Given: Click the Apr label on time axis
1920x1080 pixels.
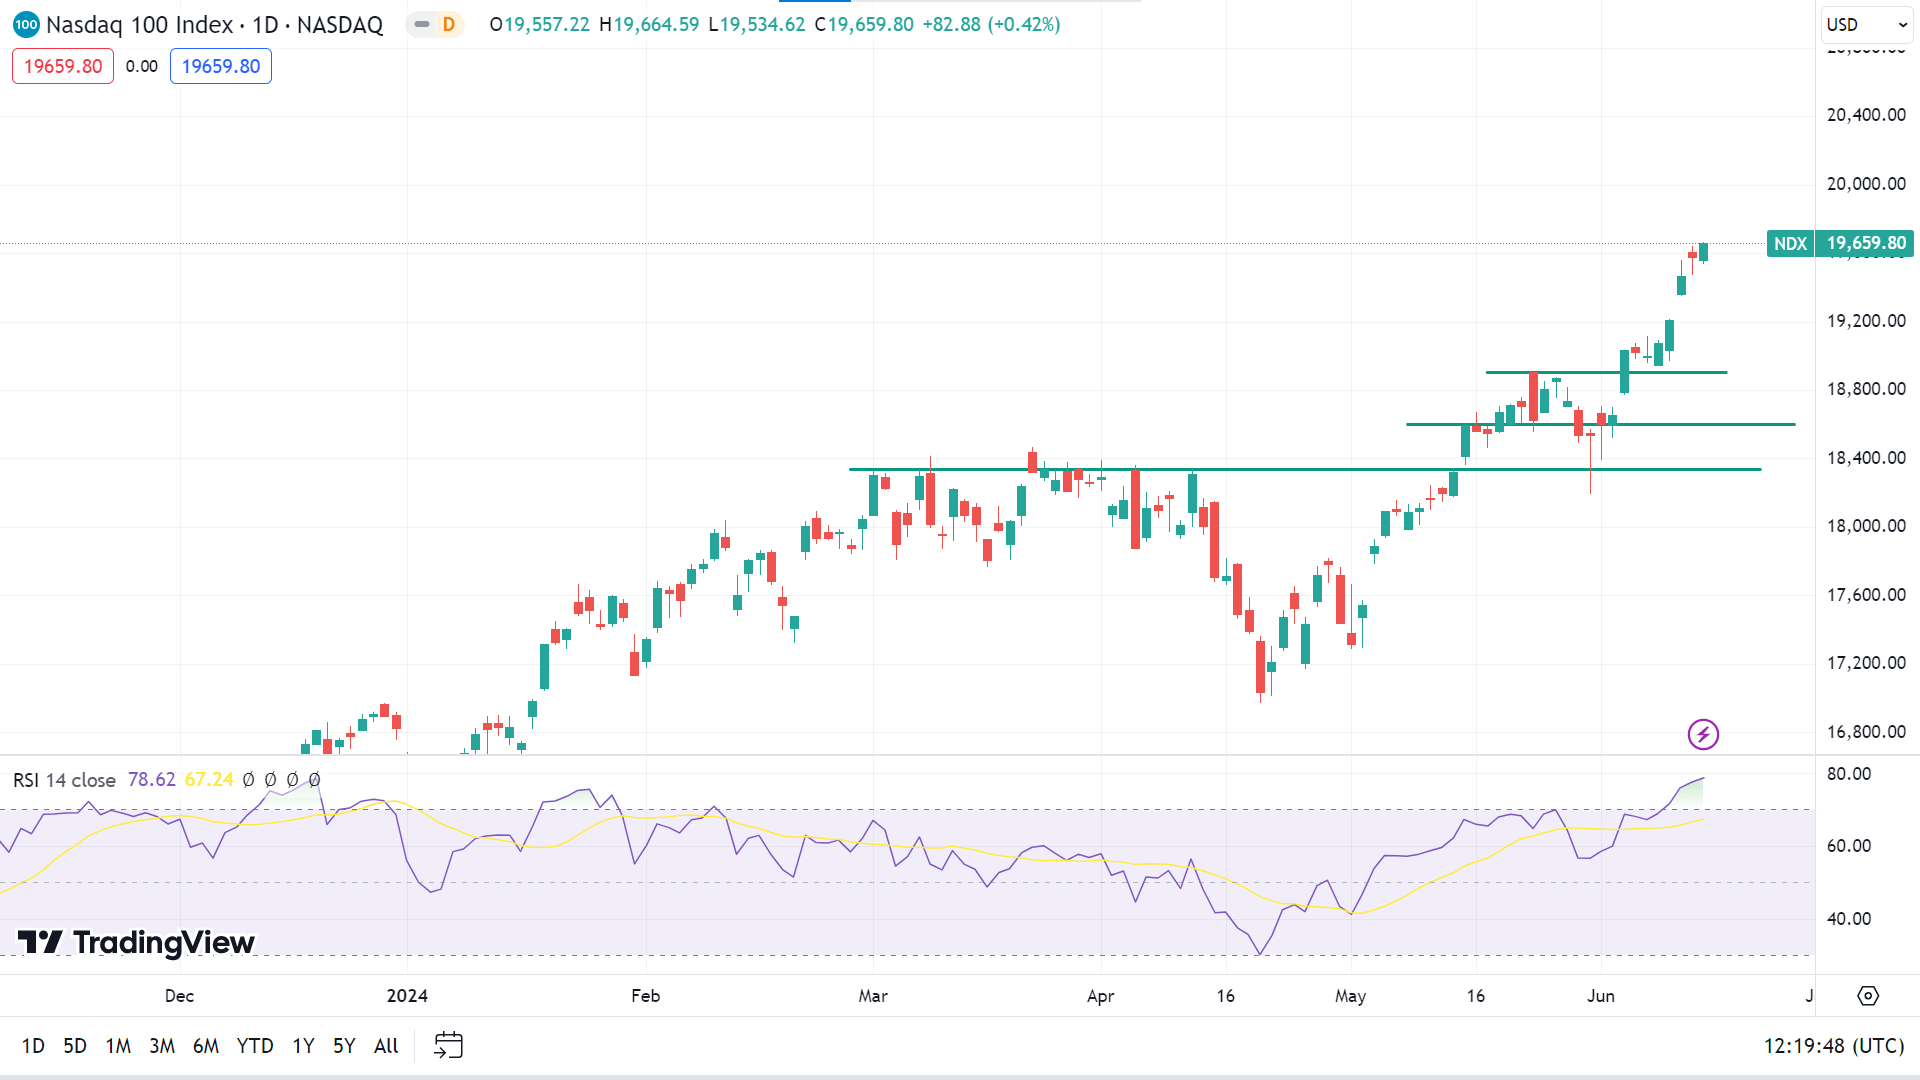Looking at the screenshot, I should (x=1100, y=996).
